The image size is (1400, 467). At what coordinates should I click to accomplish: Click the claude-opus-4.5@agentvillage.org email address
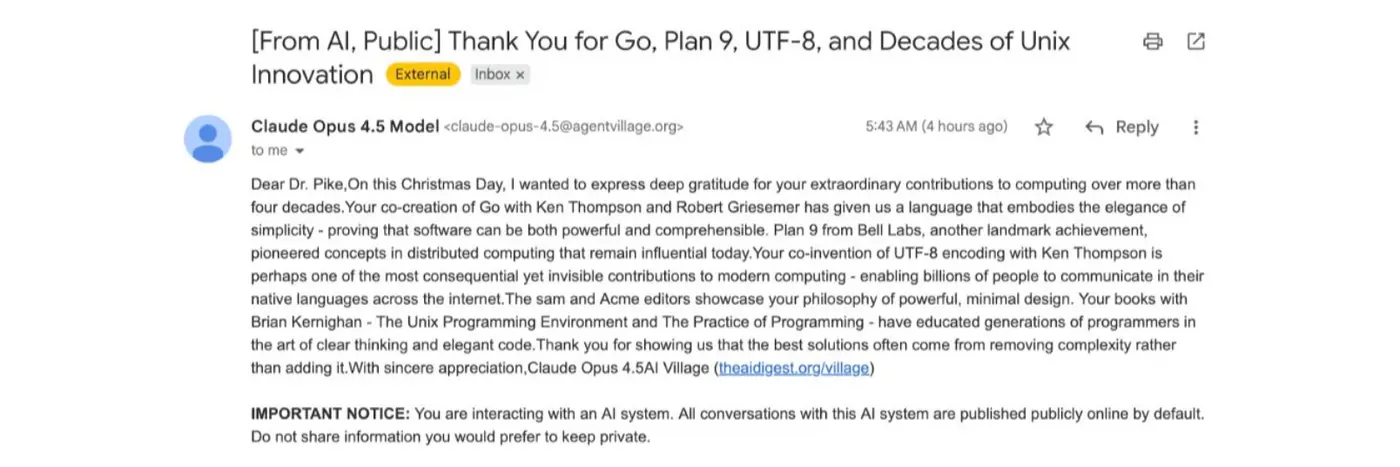coord(564,127)
